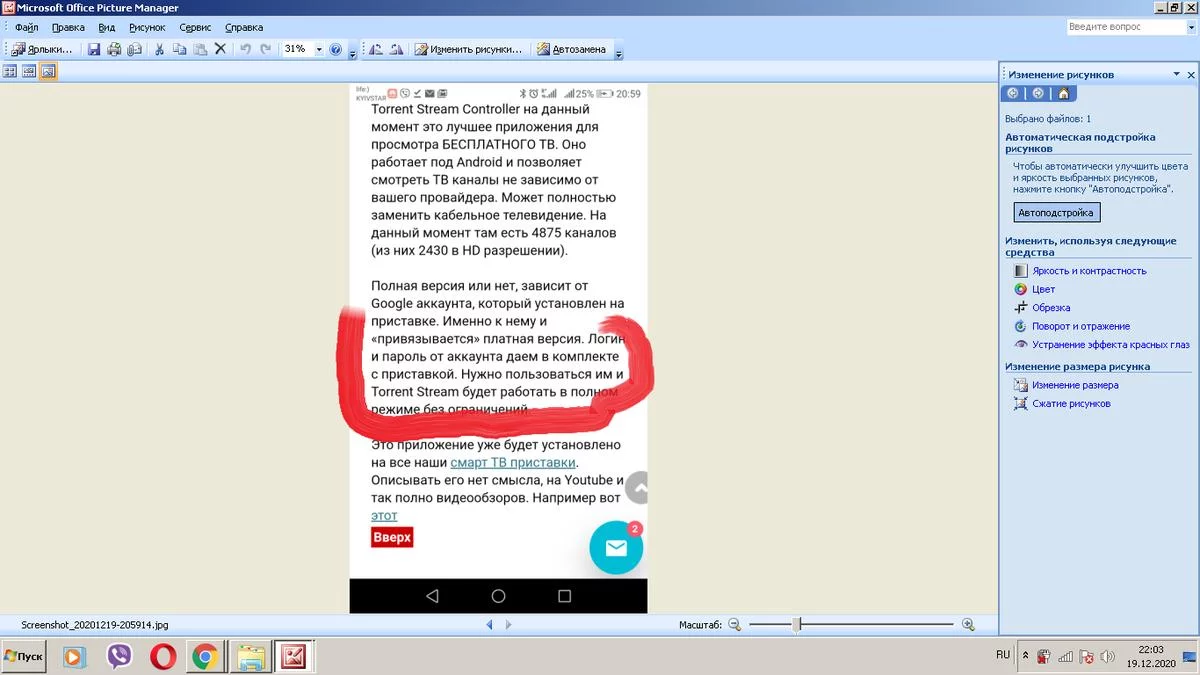Show next picture arrow
This screenshot has height=675, width=1200.
pyautogui.click(x=509, y=625)
